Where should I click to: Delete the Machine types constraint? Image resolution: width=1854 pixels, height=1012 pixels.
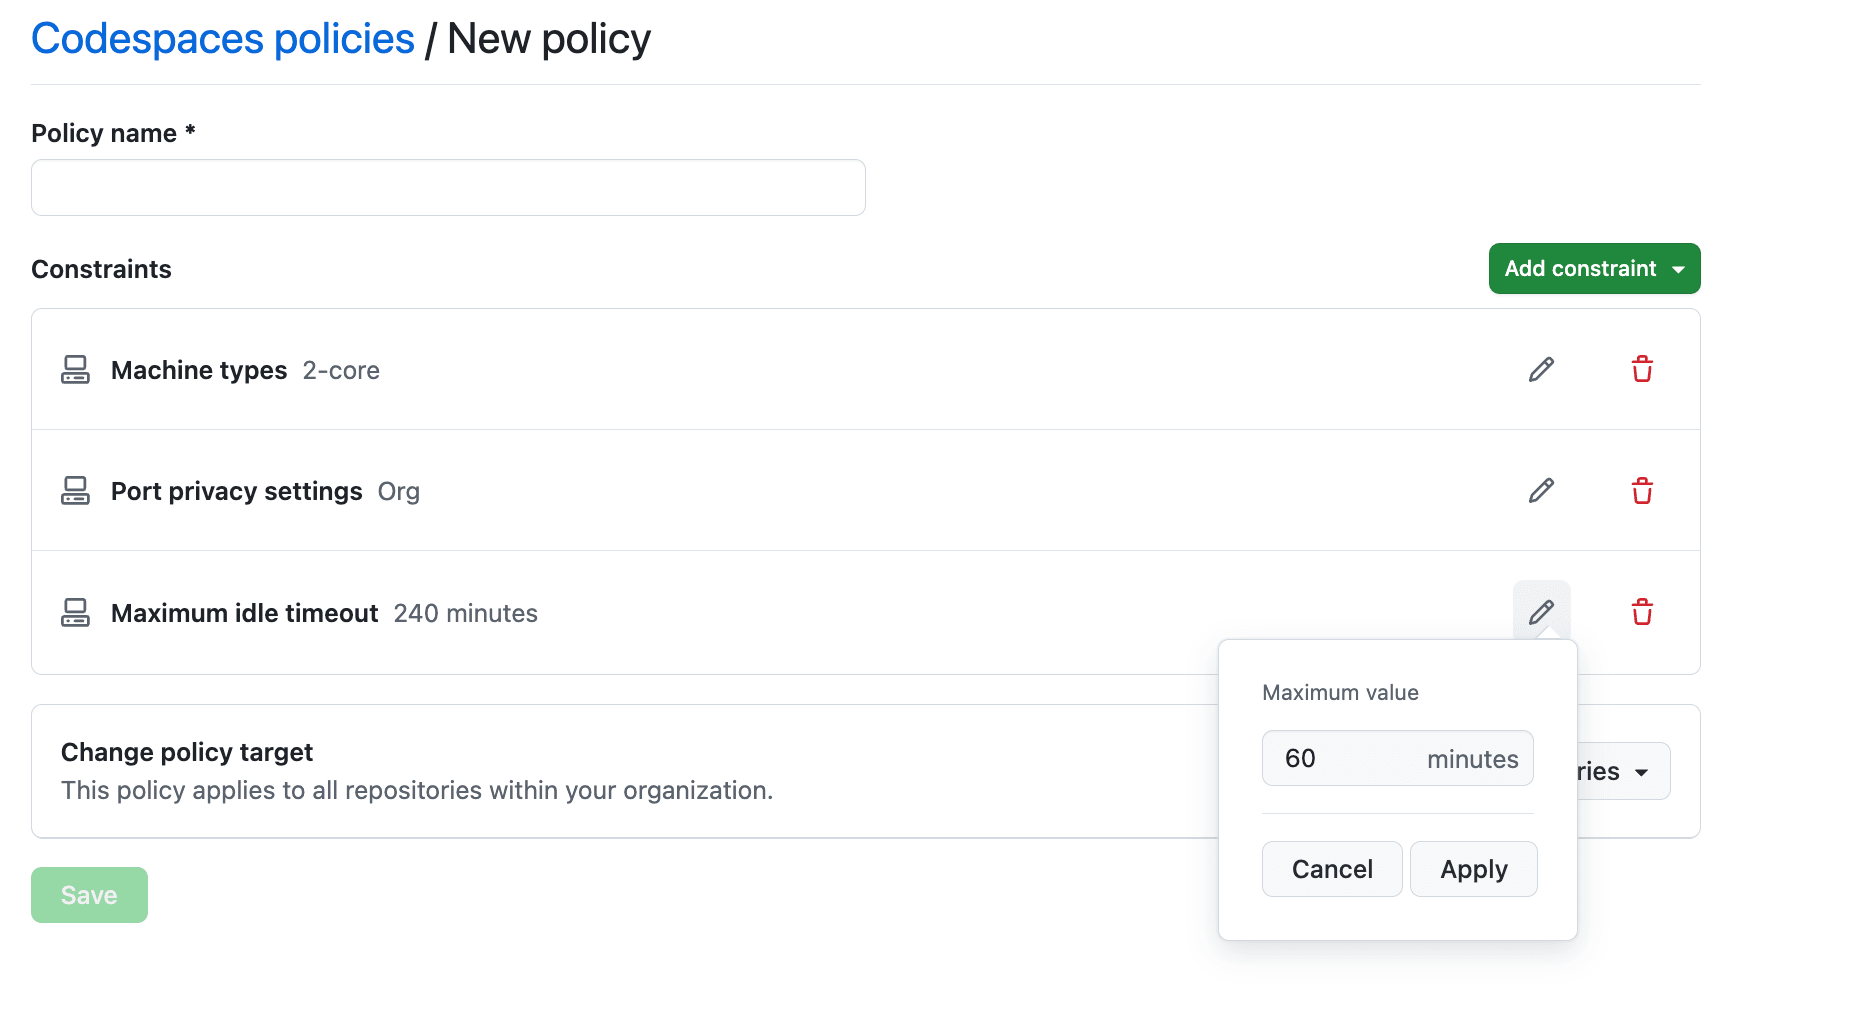1642,370
